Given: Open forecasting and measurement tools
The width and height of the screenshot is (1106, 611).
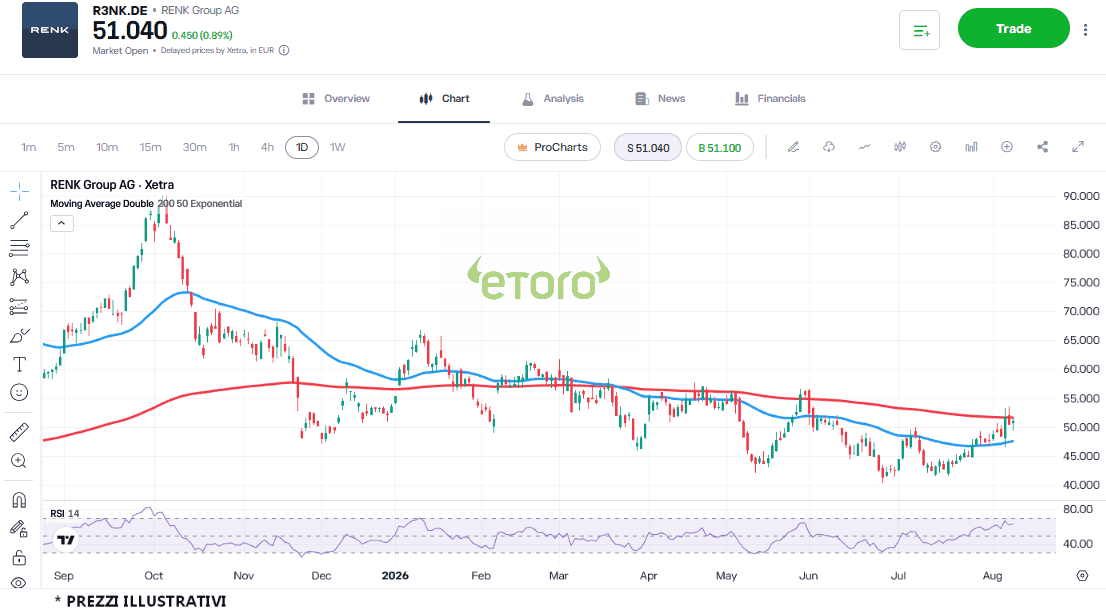Looking at the screenshot, I should [x=19, y=306].
